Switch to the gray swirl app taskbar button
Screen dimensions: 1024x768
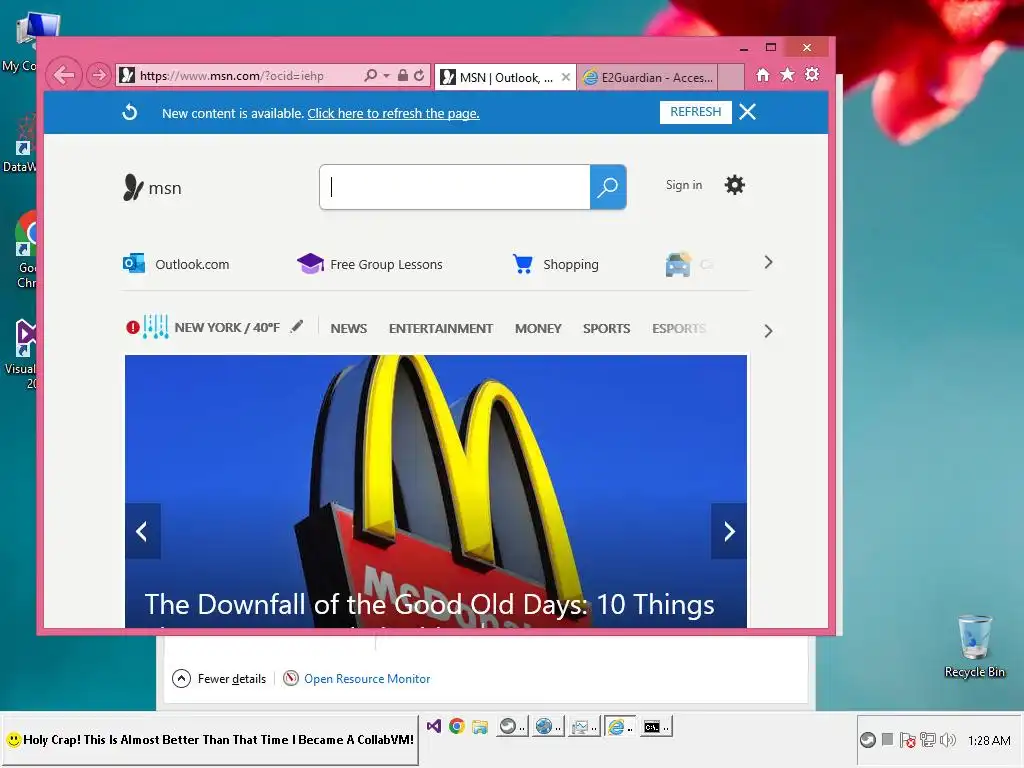coord(511,726)
